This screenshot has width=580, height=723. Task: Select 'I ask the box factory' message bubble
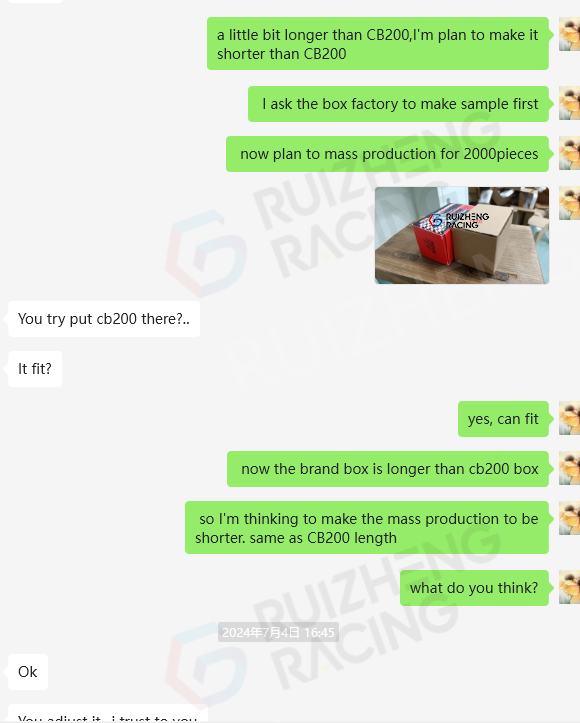click(x=398, y=104)
